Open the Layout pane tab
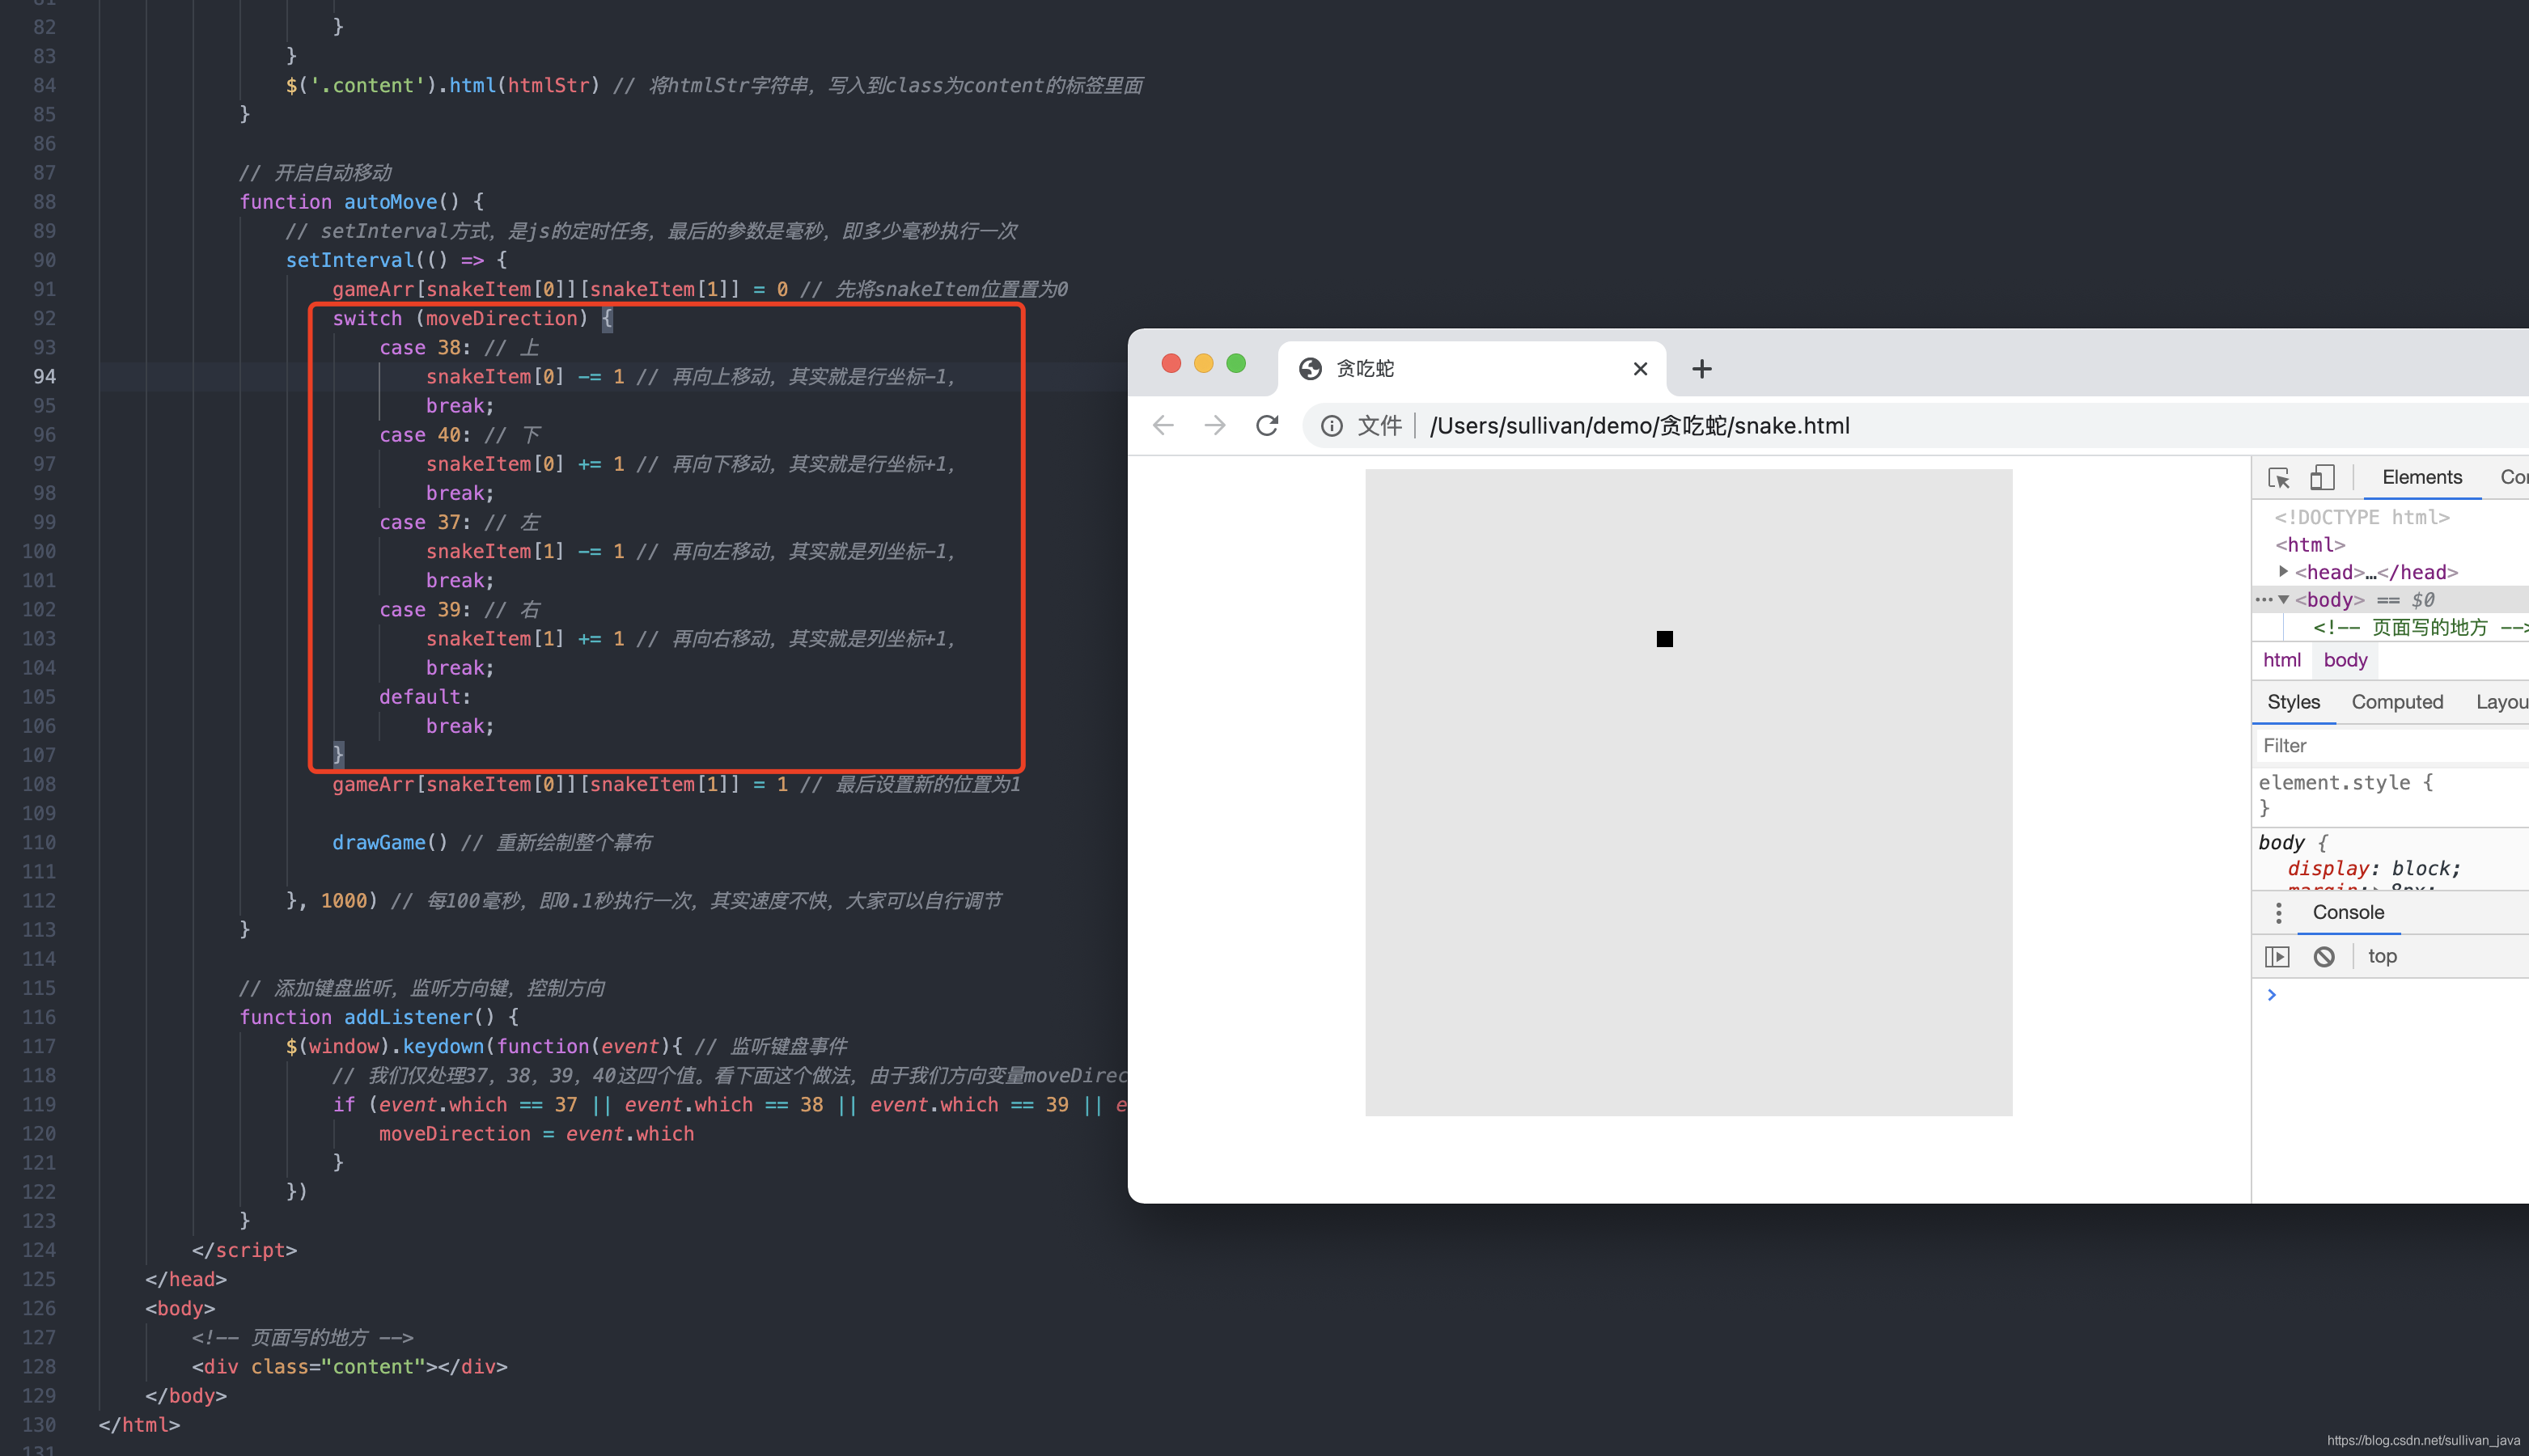2529x1456 pixels. pos(2501,702)
